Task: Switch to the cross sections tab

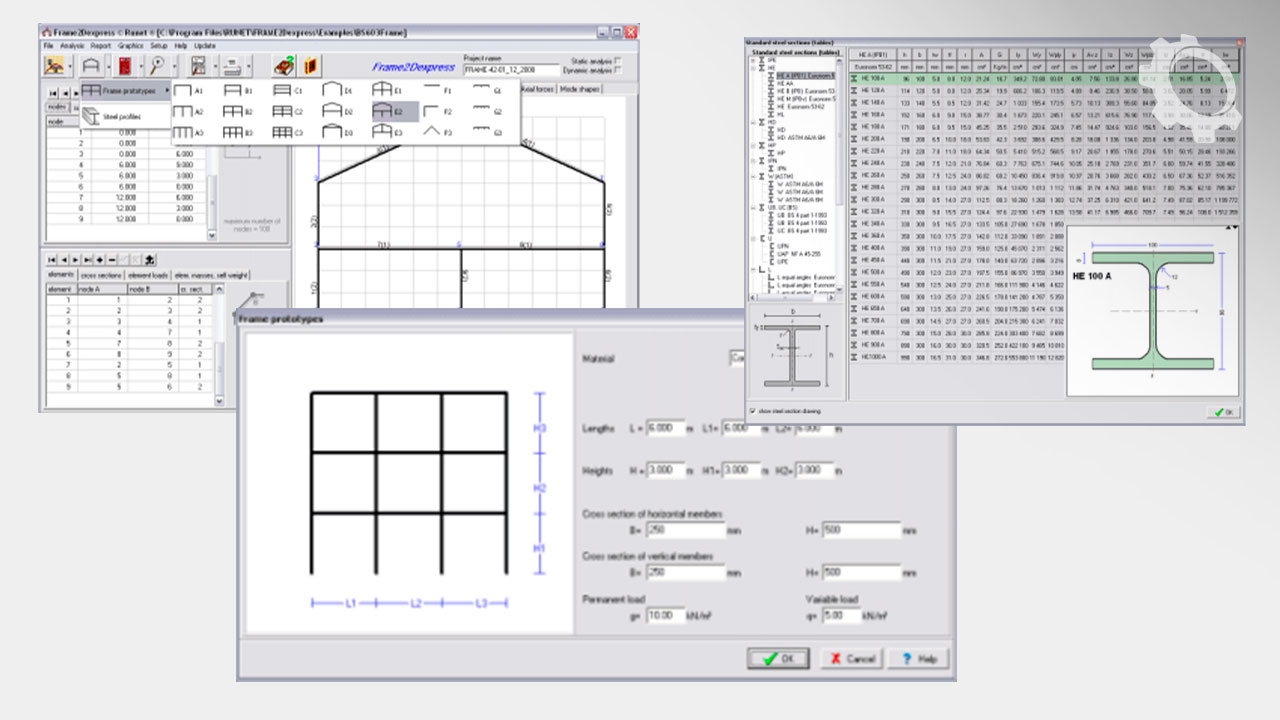Action: point(101,275)
